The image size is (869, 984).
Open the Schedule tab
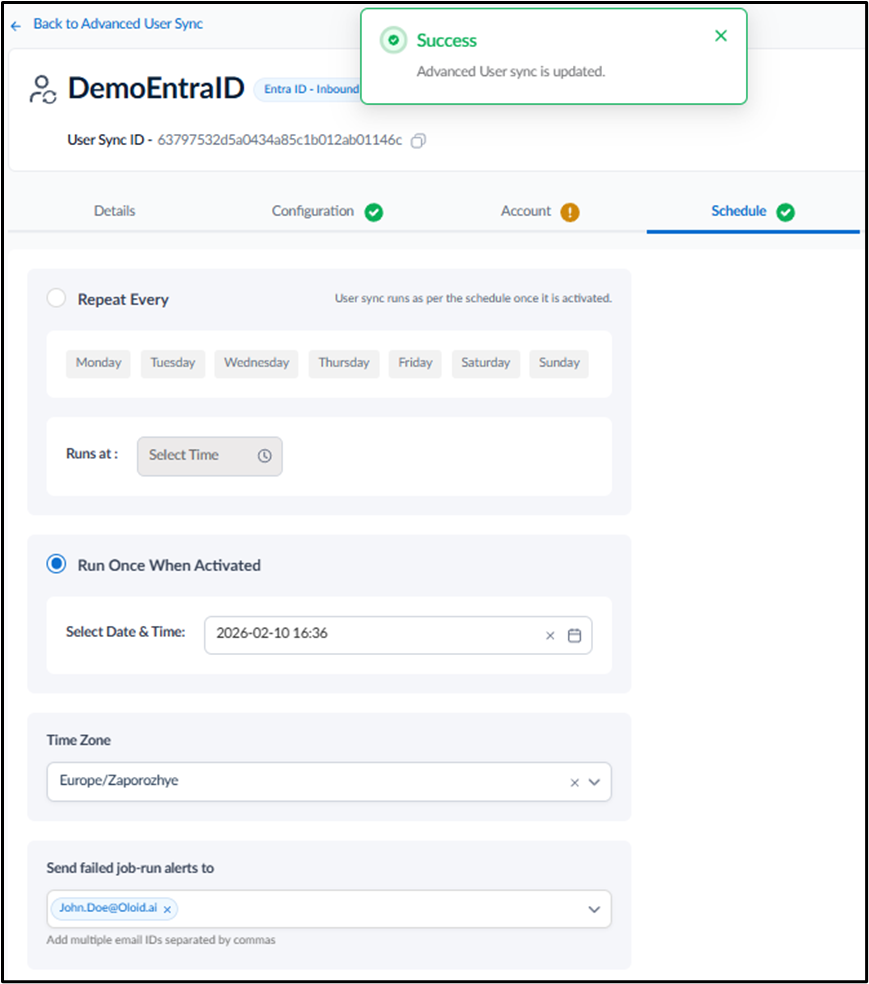pos(738,211)
